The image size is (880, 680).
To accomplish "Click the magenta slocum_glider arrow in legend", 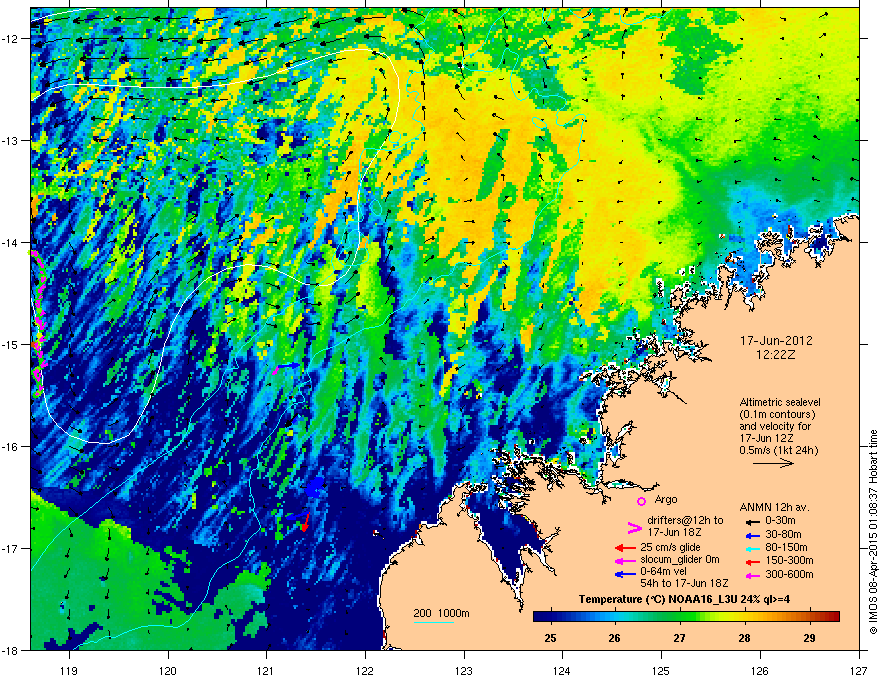I will coord(625,560).
